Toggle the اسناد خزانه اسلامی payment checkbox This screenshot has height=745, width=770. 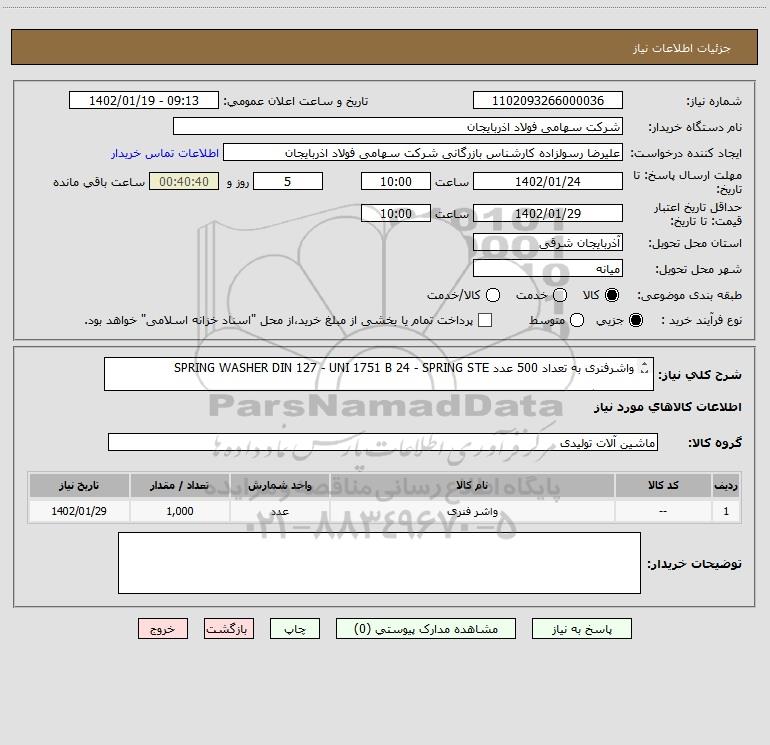(x=485, y=320)
